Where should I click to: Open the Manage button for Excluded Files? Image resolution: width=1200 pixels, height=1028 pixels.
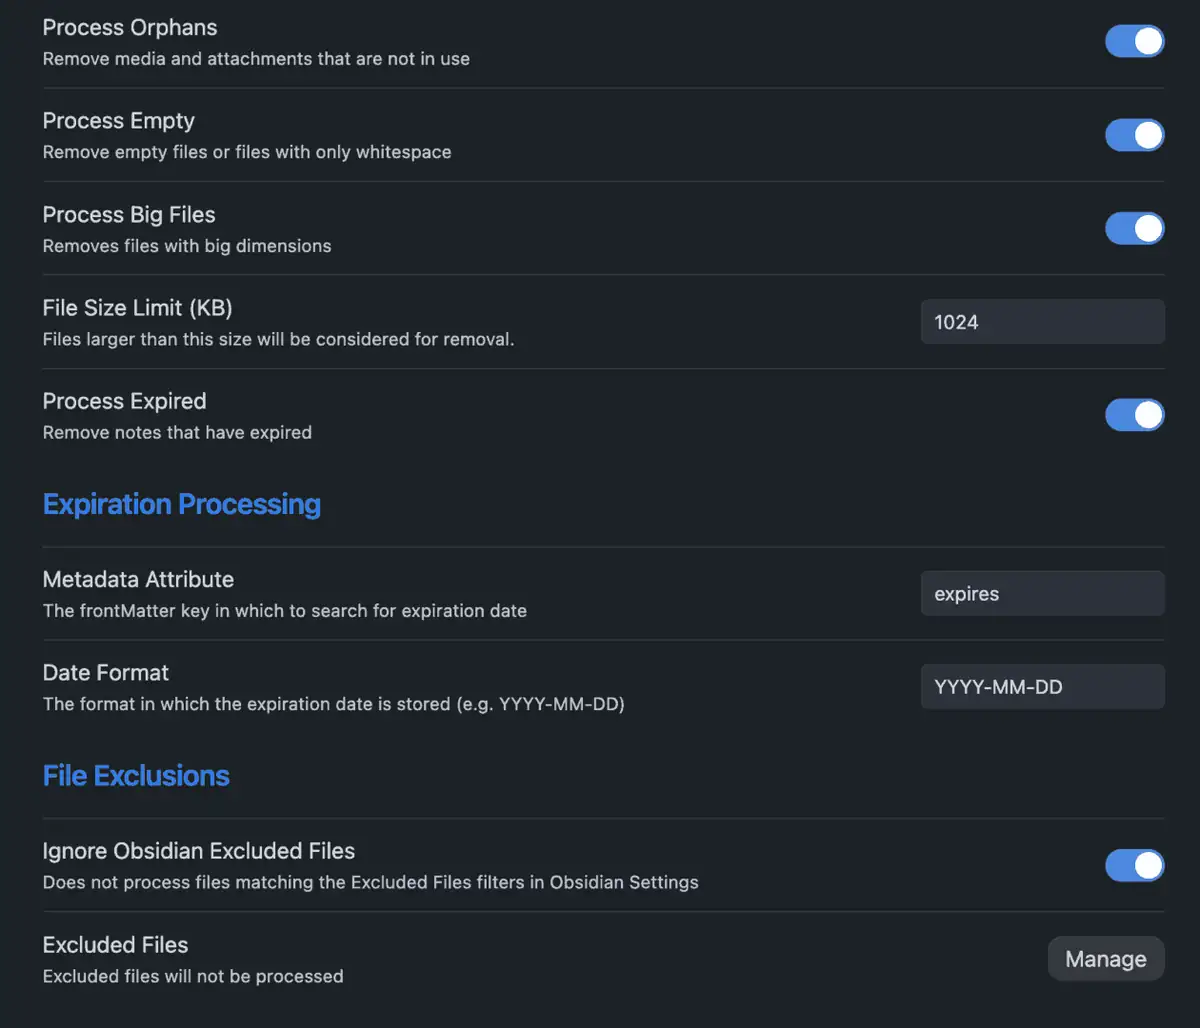(1105, 959)
